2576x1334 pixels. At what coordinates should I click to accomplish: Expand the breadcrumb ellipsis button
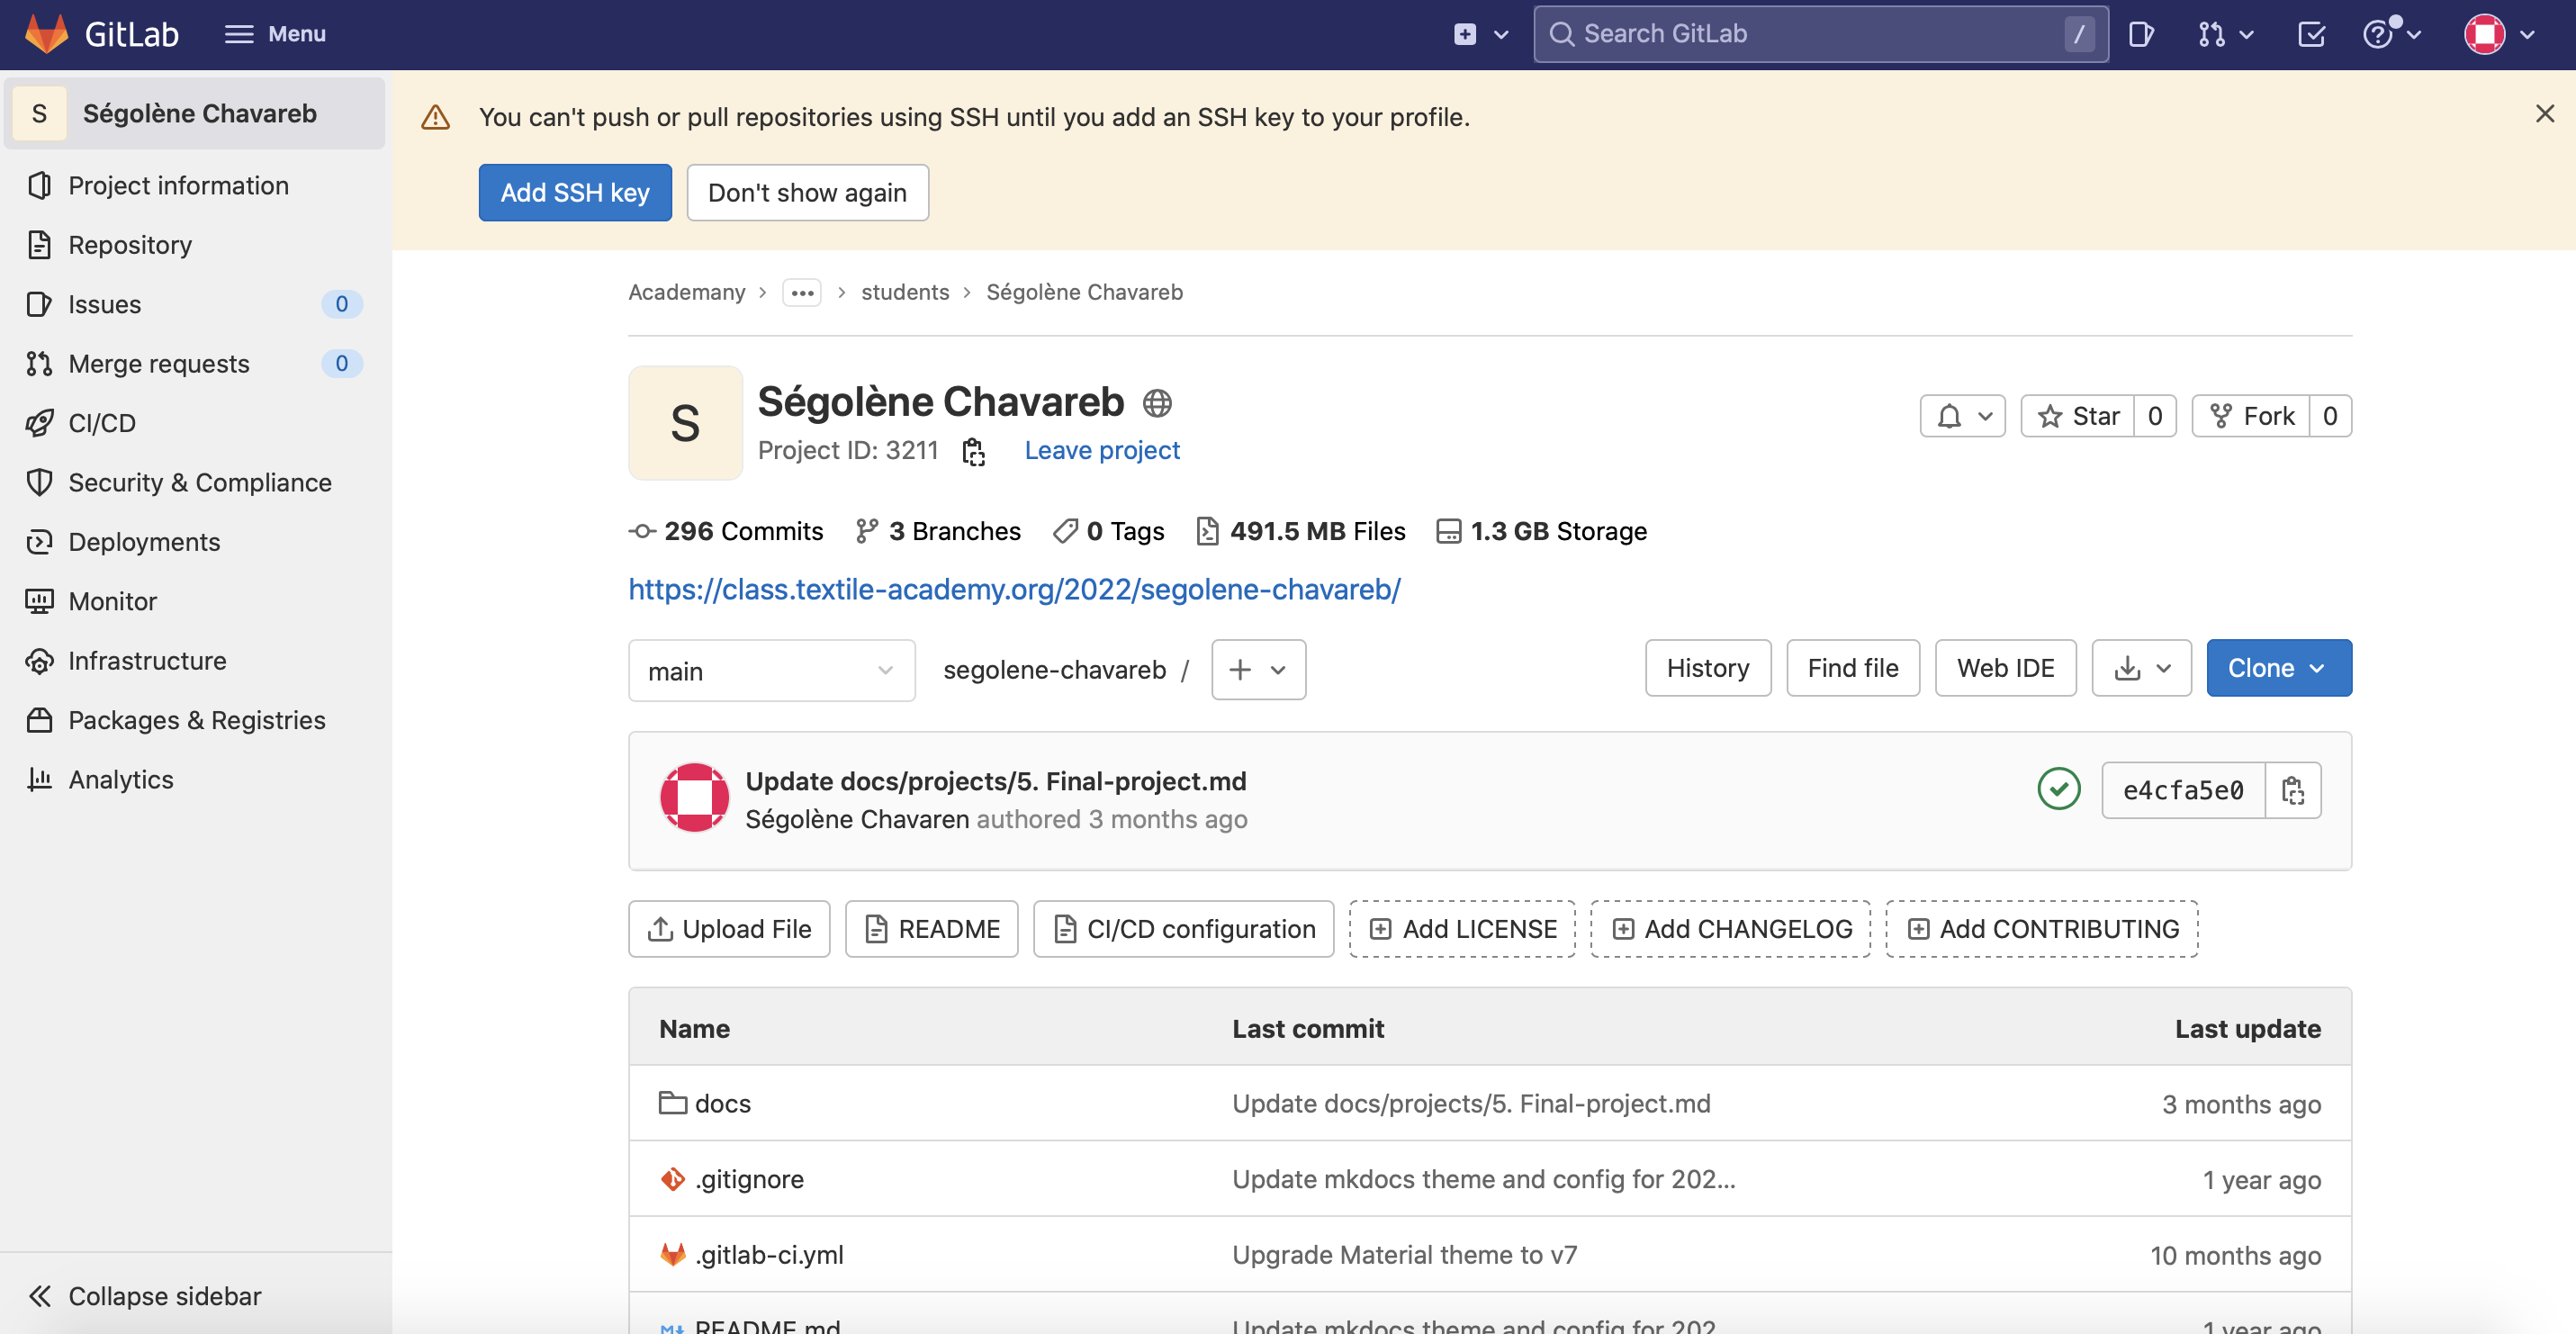point(802,292)
